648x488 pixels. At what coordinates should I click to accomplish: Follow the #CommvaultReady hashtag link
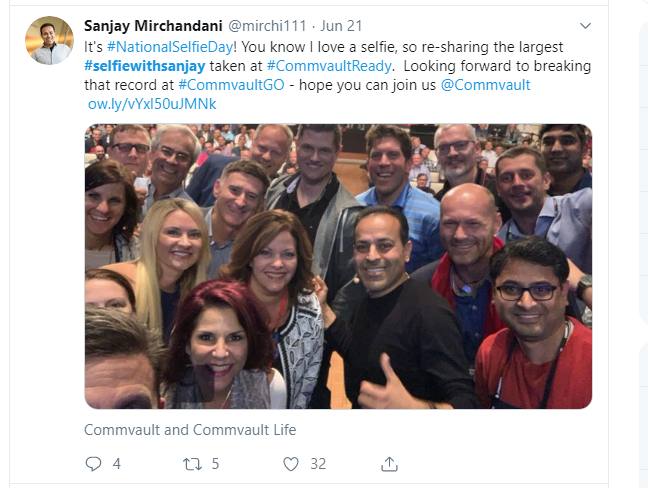(329, 66)
